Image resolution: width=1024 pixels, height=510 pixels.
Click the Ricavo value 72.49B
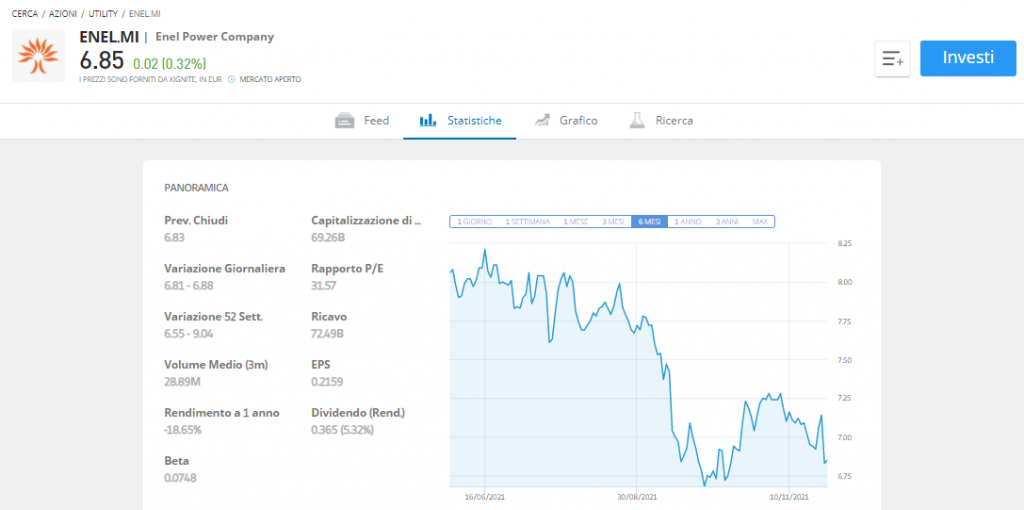(x=328, y=334)
